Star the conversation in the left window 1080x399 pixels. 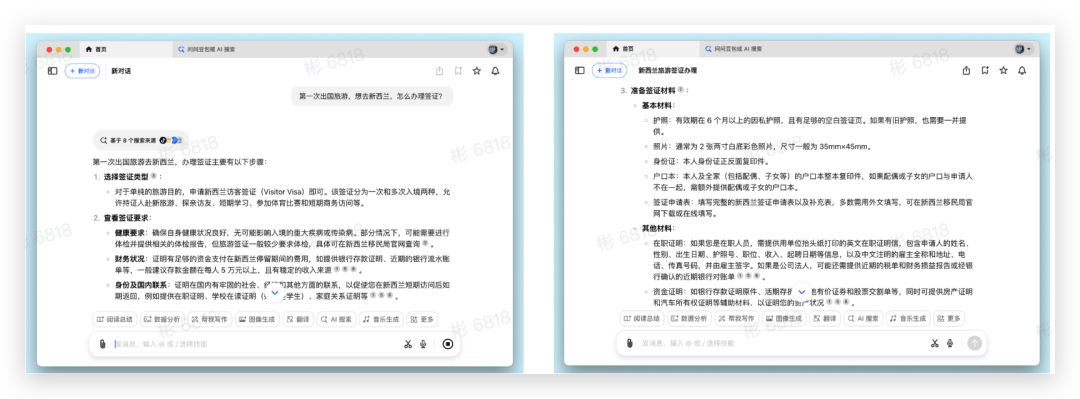[x=477, y=71]
